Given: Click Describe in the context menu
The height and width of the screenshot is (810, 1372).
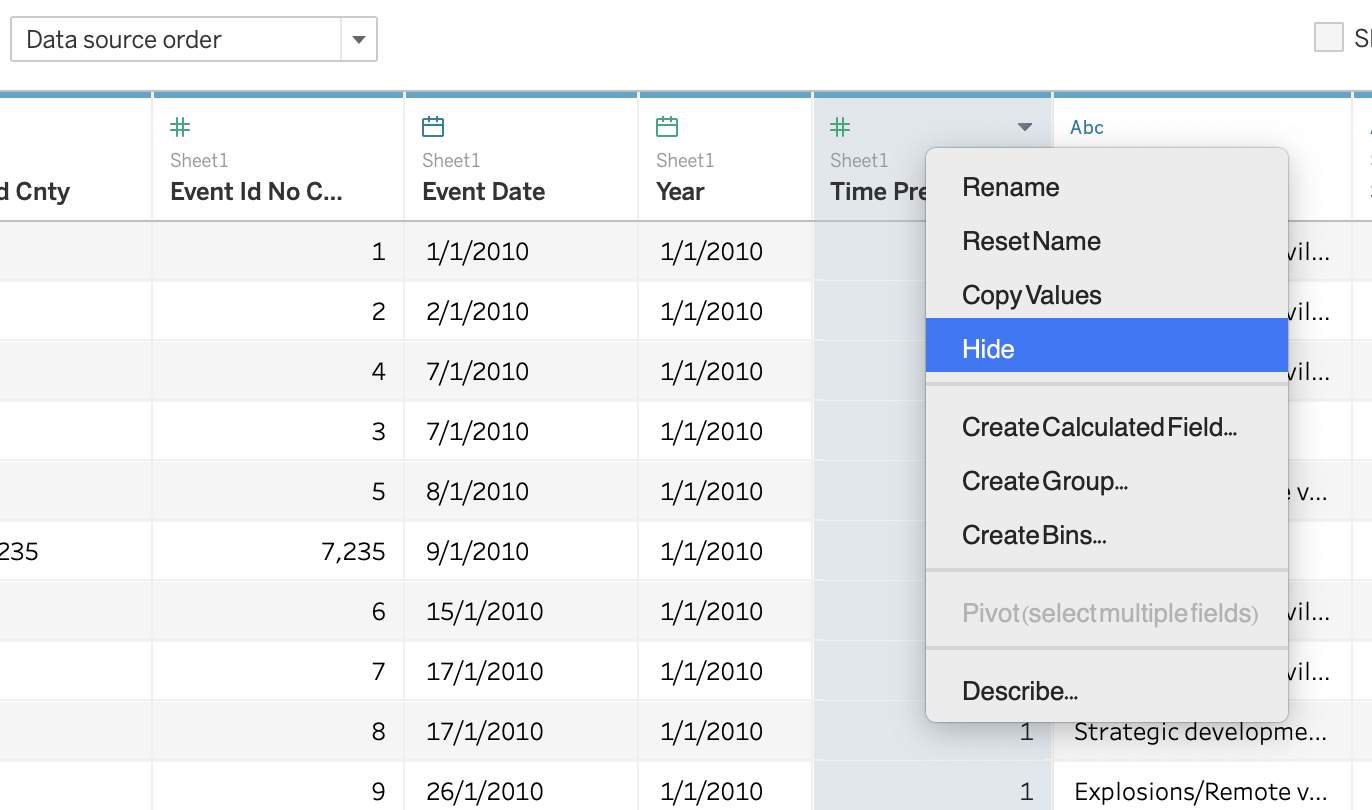Looking at the screenshot, I should 1019,691.
